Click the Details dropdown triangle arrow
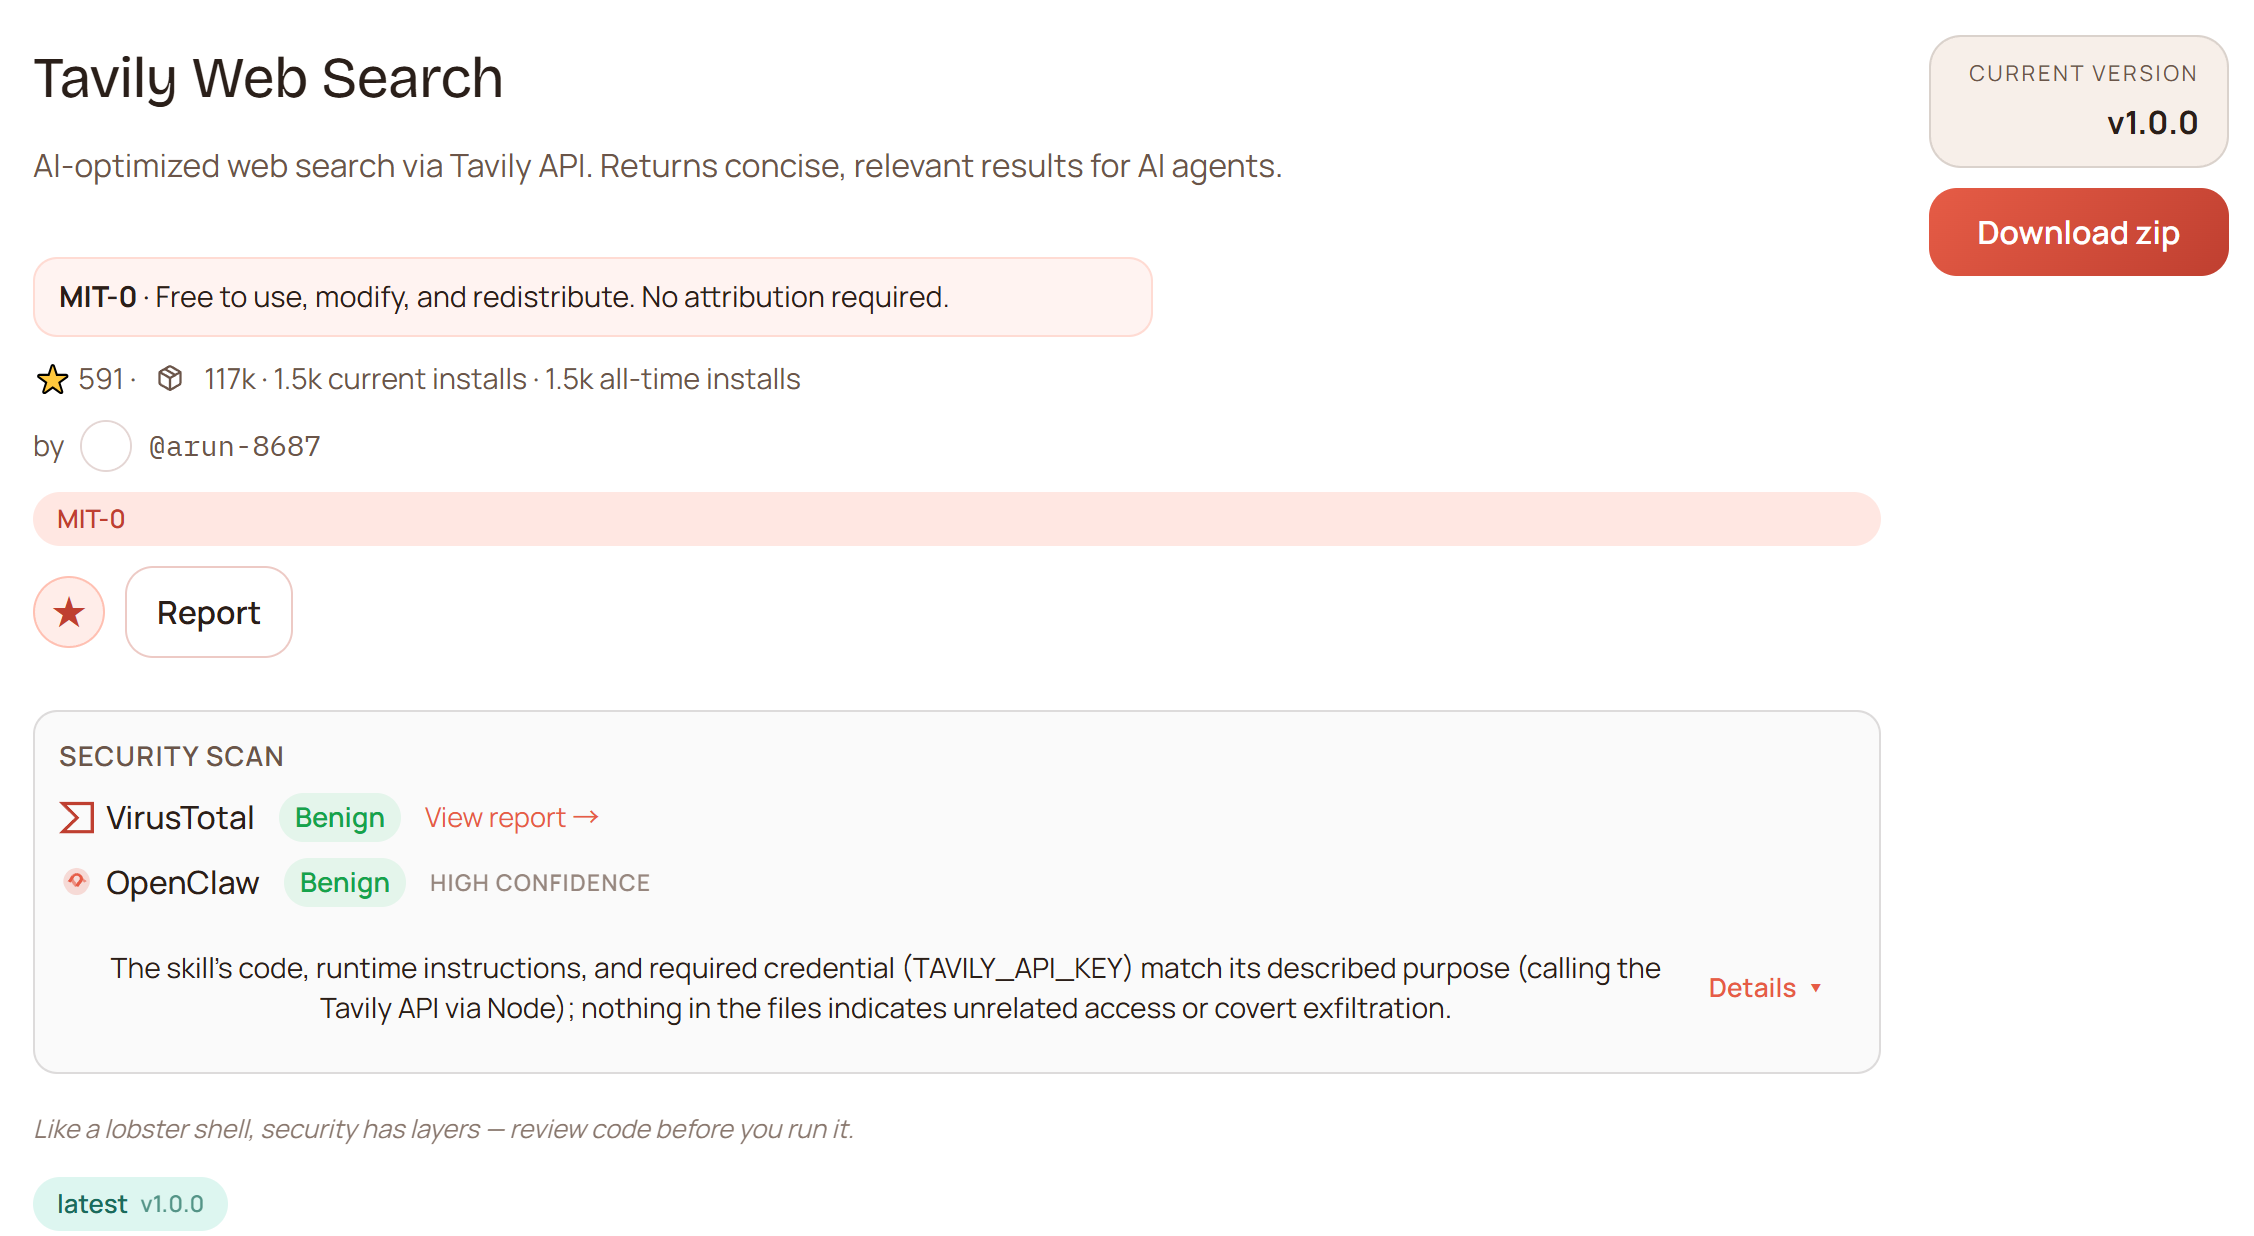Image resolution: width=2254 pixels, height=1236 pixels. pyautogui.click(x=1816, y=988)
